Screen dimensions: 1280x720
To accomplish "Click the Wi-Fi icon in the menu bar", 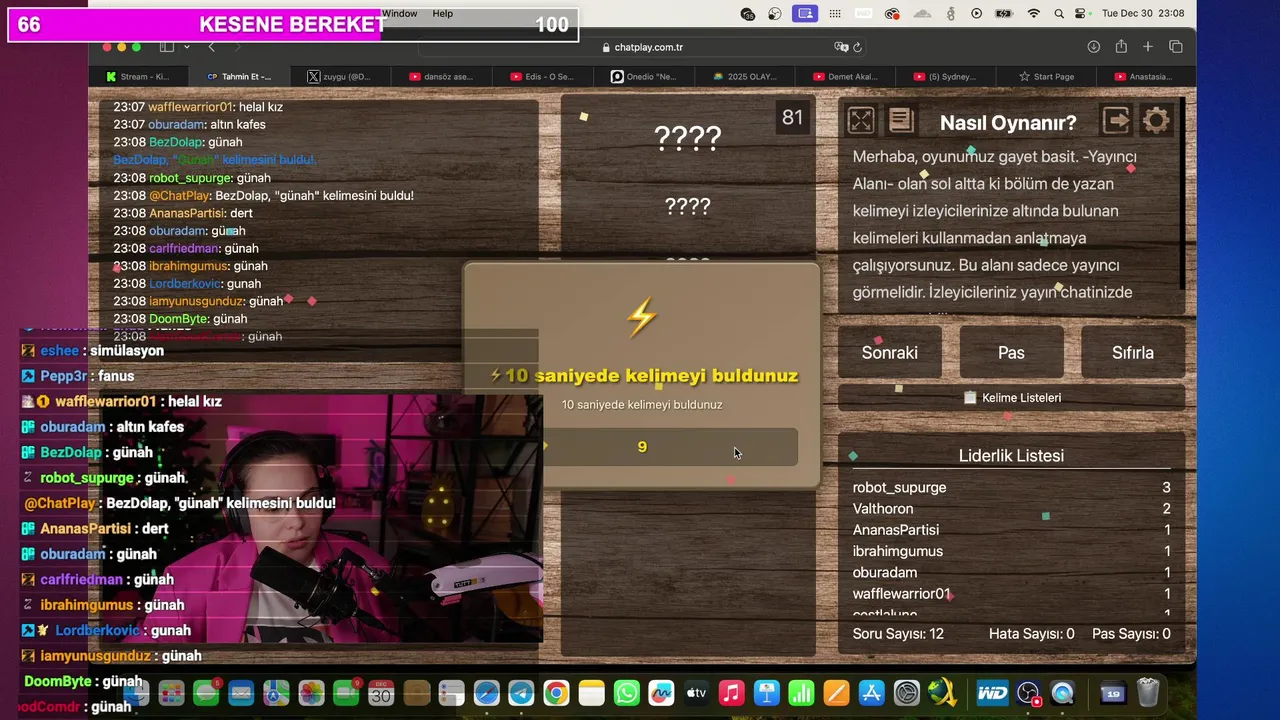I will point(1034,14).
